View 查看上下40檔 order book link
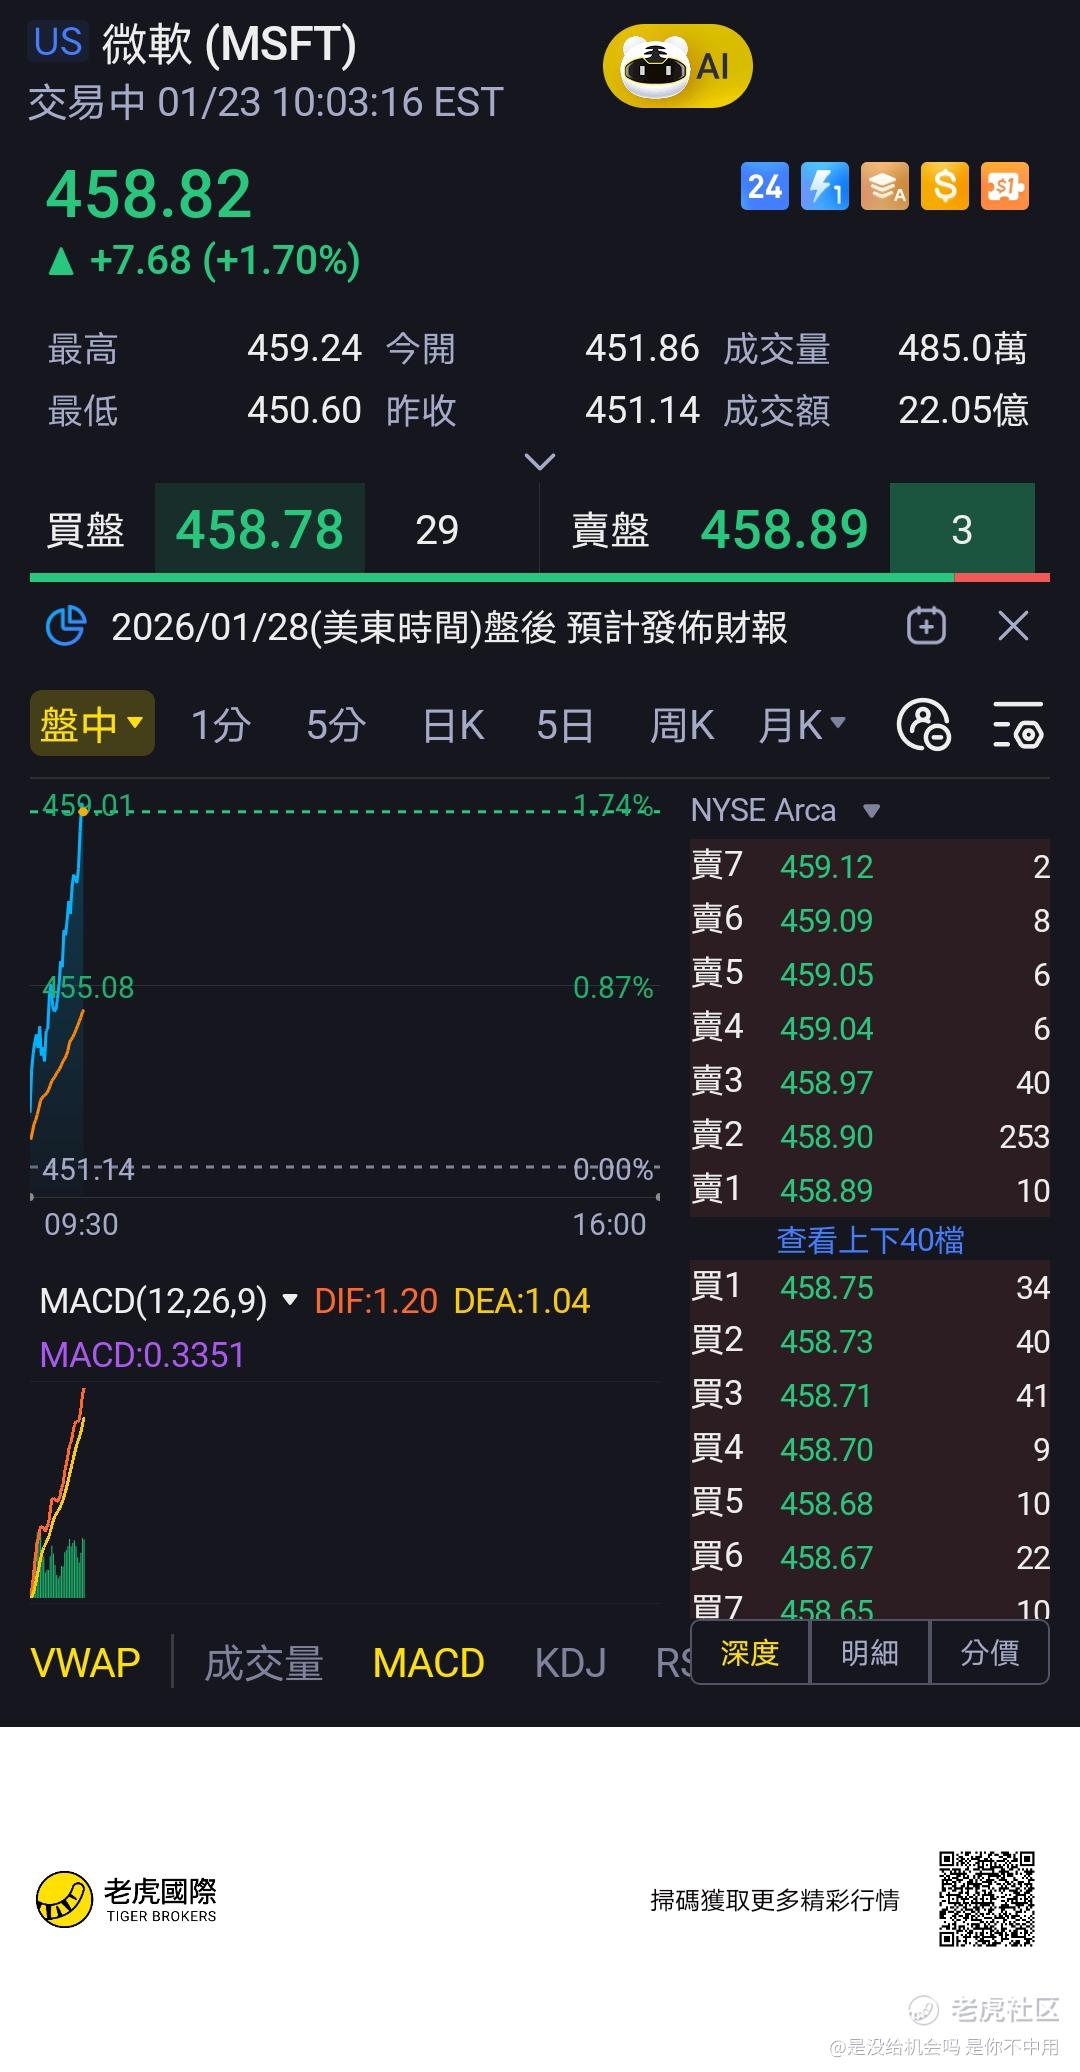 870,1240
